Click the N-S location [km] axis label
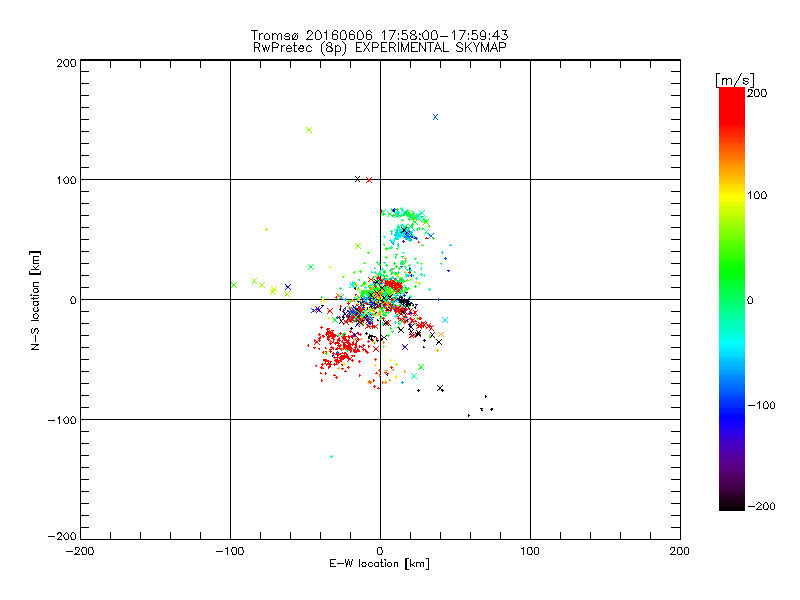Image resolution: width=800 pixels, height=600 pixels. [34, 300]
